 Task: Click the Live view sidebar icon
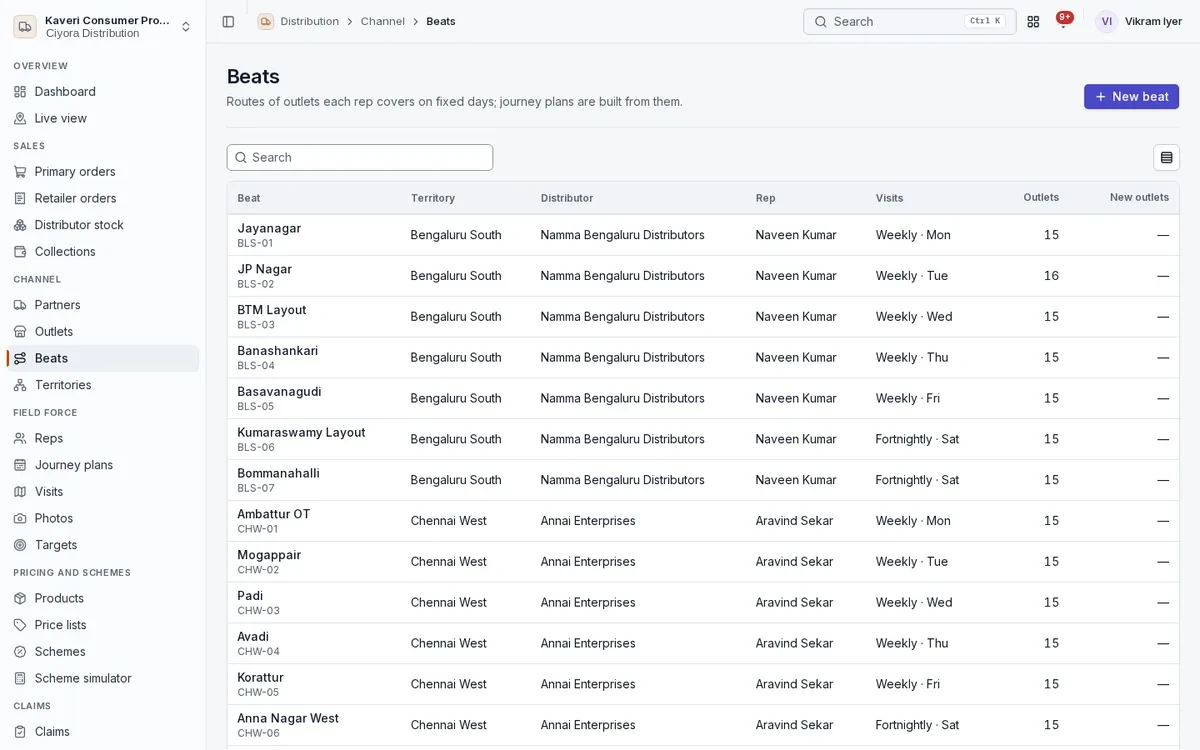coord(20,118)
